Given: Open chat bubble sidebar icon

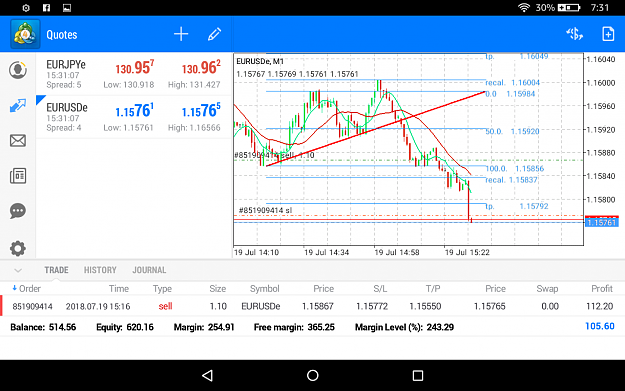Looking at the screenshot, I should [18, 211].
